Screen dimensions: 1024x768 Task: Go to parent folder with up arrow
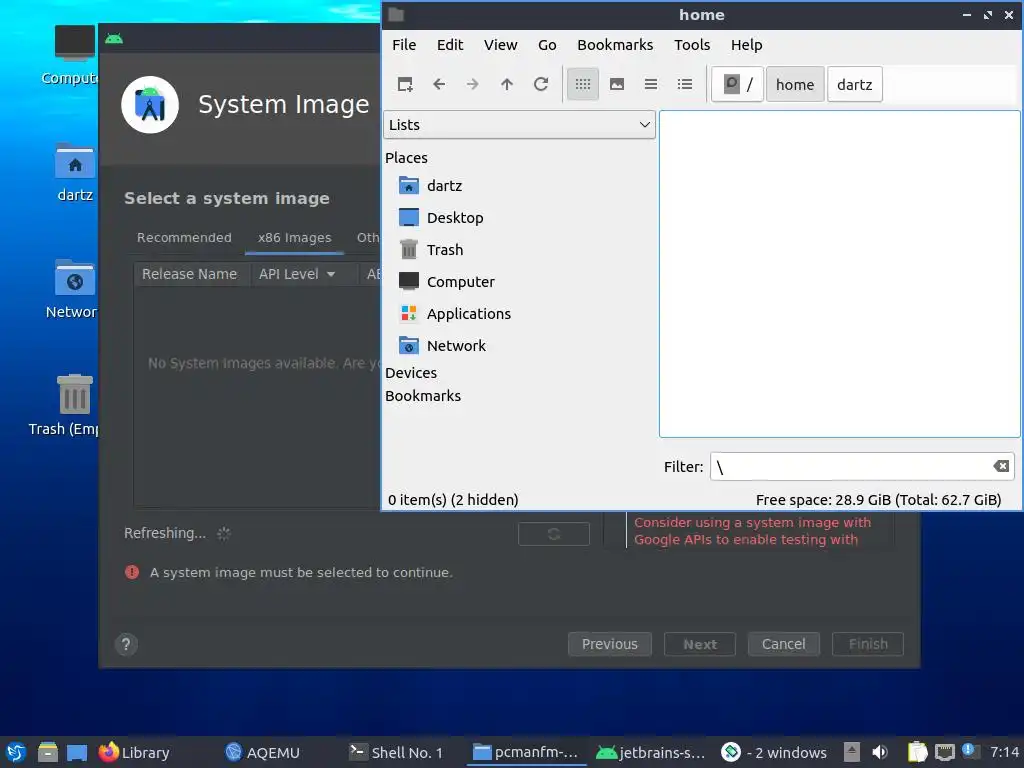click(507, 84)
